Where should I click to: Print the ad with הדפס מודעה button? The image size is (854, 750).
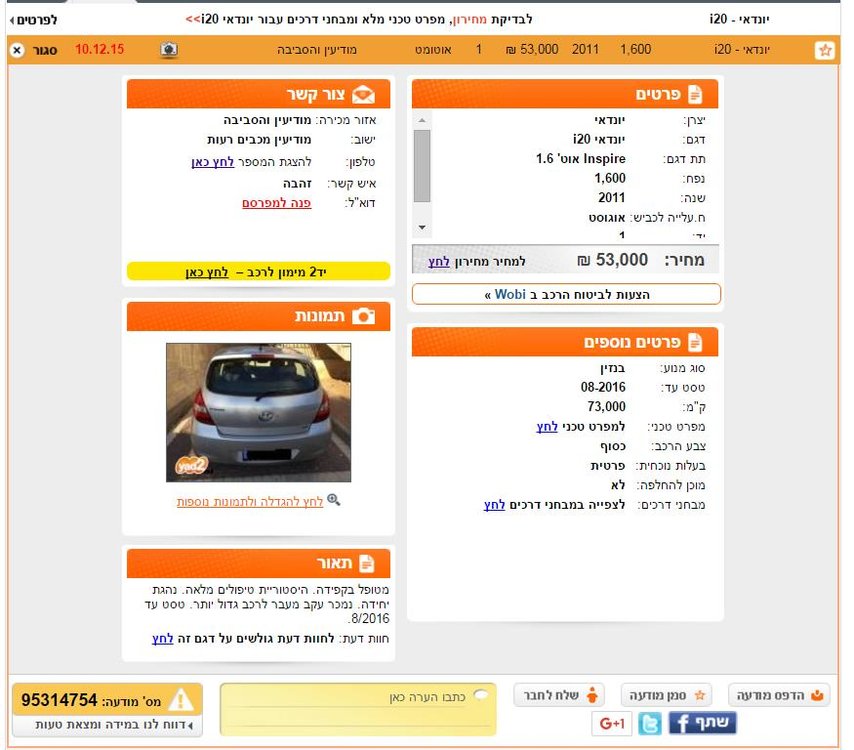779,695
